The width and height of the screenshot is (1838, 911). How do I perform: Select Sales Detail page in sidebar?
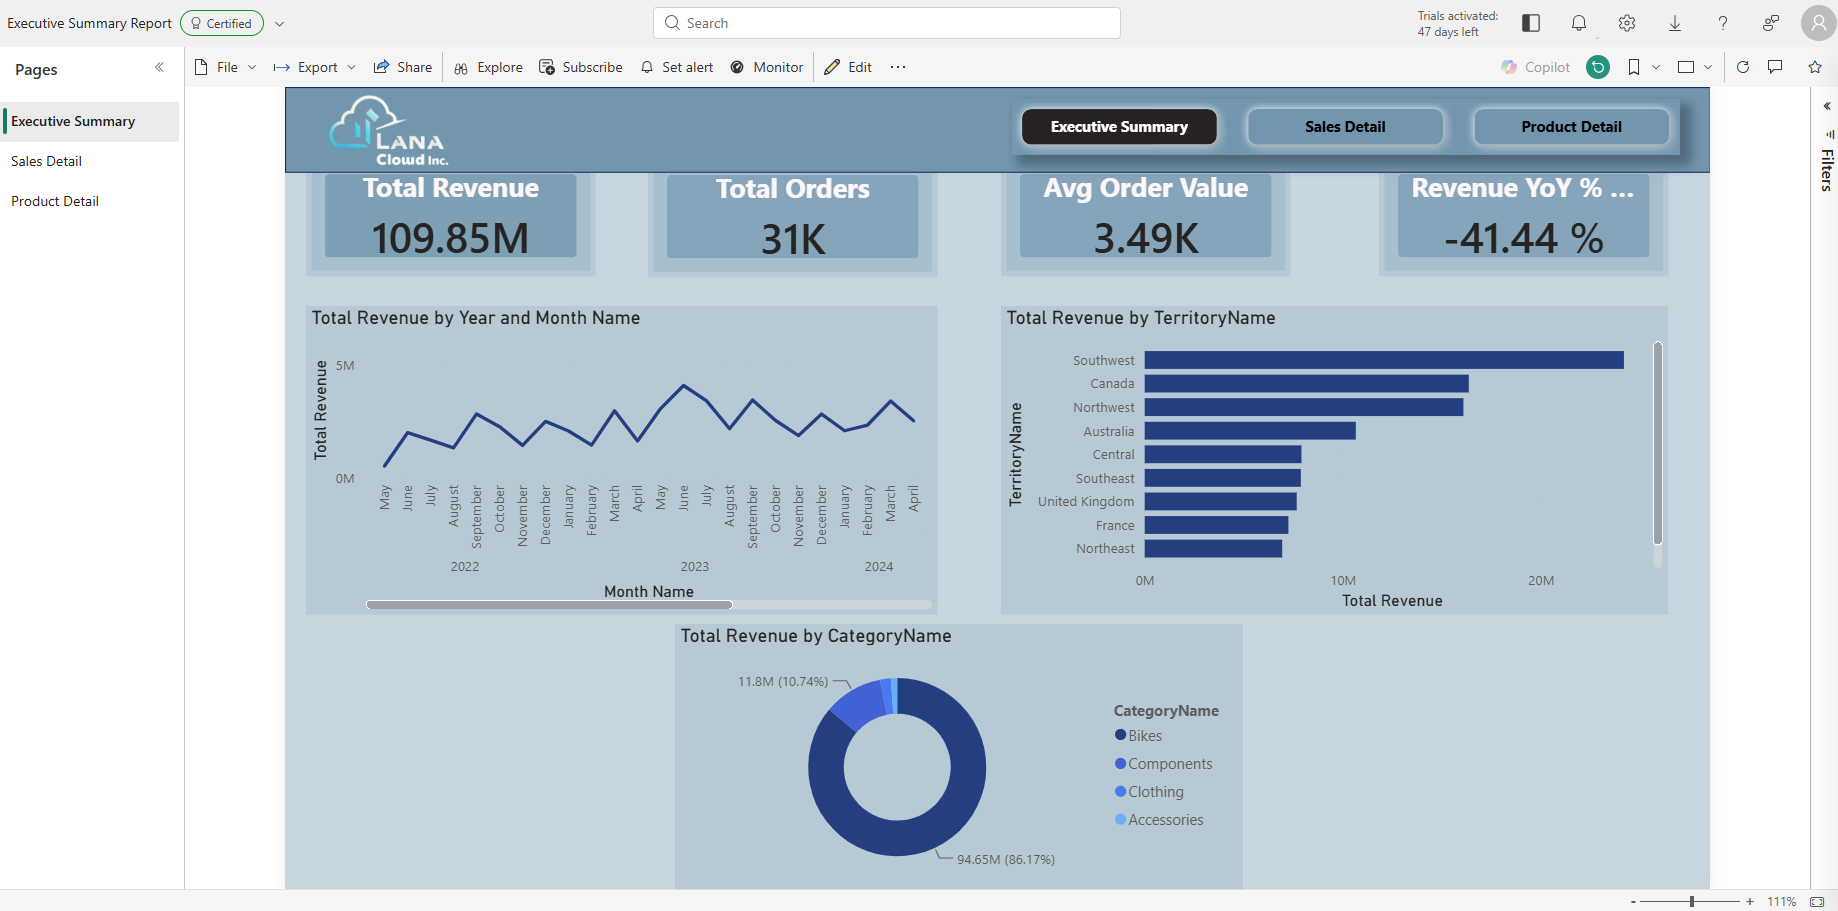pos(90,161)
